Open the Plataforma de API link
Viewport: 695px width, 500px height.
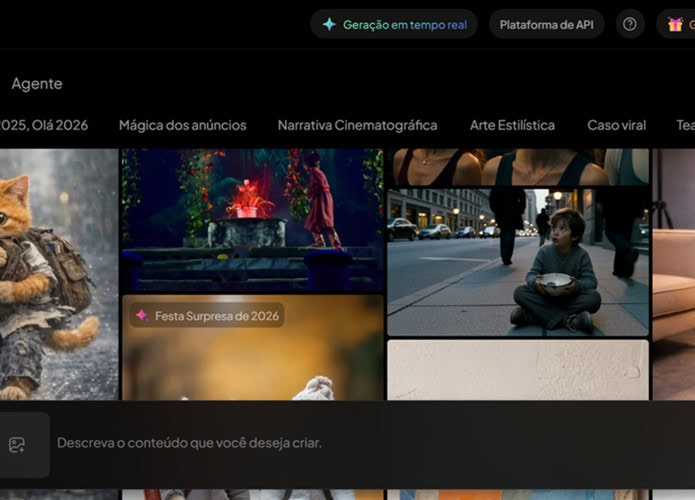point(546,24)
